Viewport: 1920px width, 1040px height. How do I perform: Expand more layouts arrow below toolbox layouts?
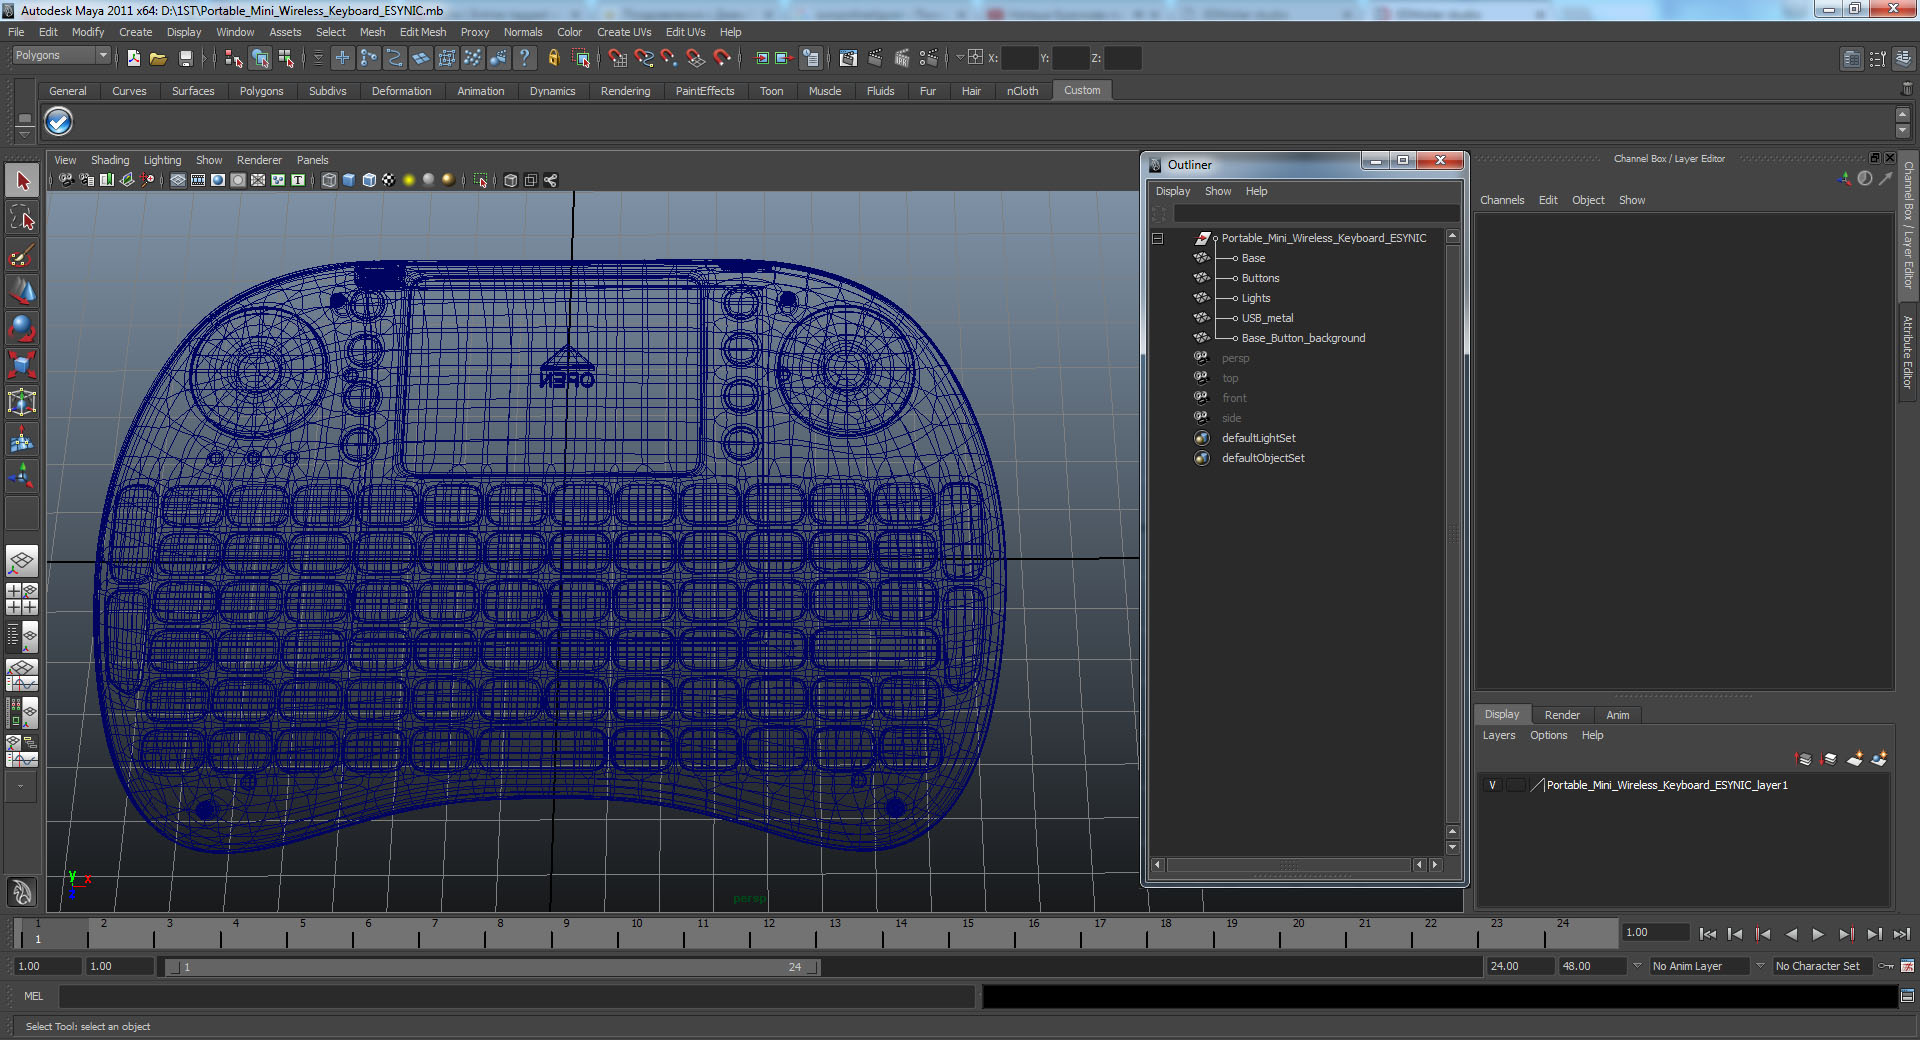tap(21, 787)
